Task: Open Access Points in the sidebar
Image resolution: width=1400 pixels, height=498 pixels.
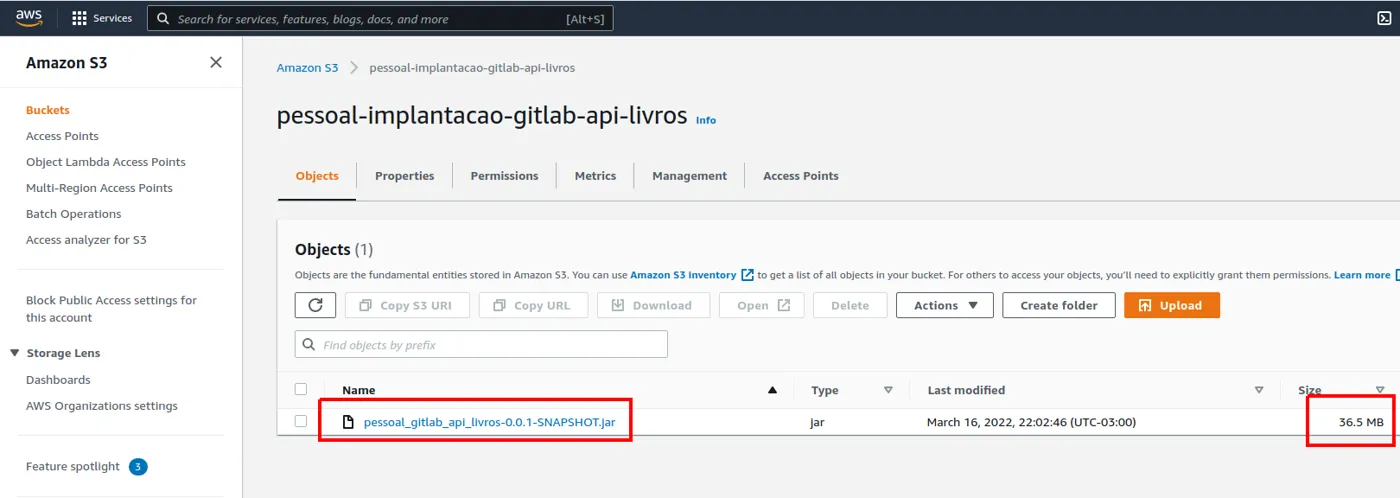Action: click(62, 136)
